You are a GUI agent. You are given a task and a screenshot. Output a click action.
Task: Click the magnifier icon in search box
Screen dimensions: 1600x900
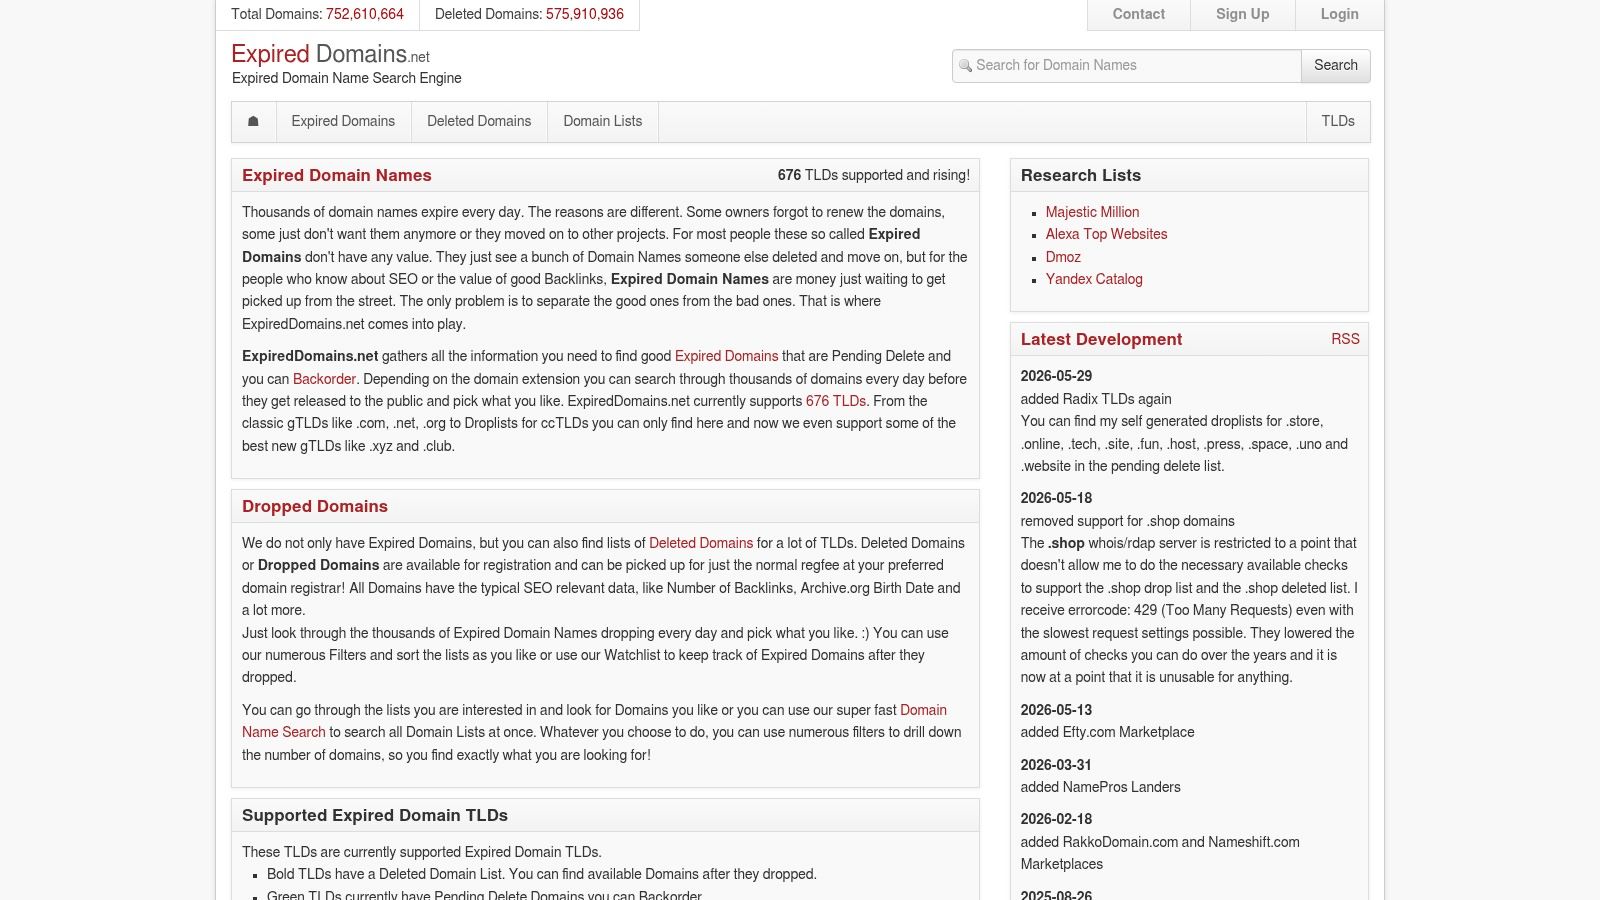pyautogui.click(x=965, y=66)
